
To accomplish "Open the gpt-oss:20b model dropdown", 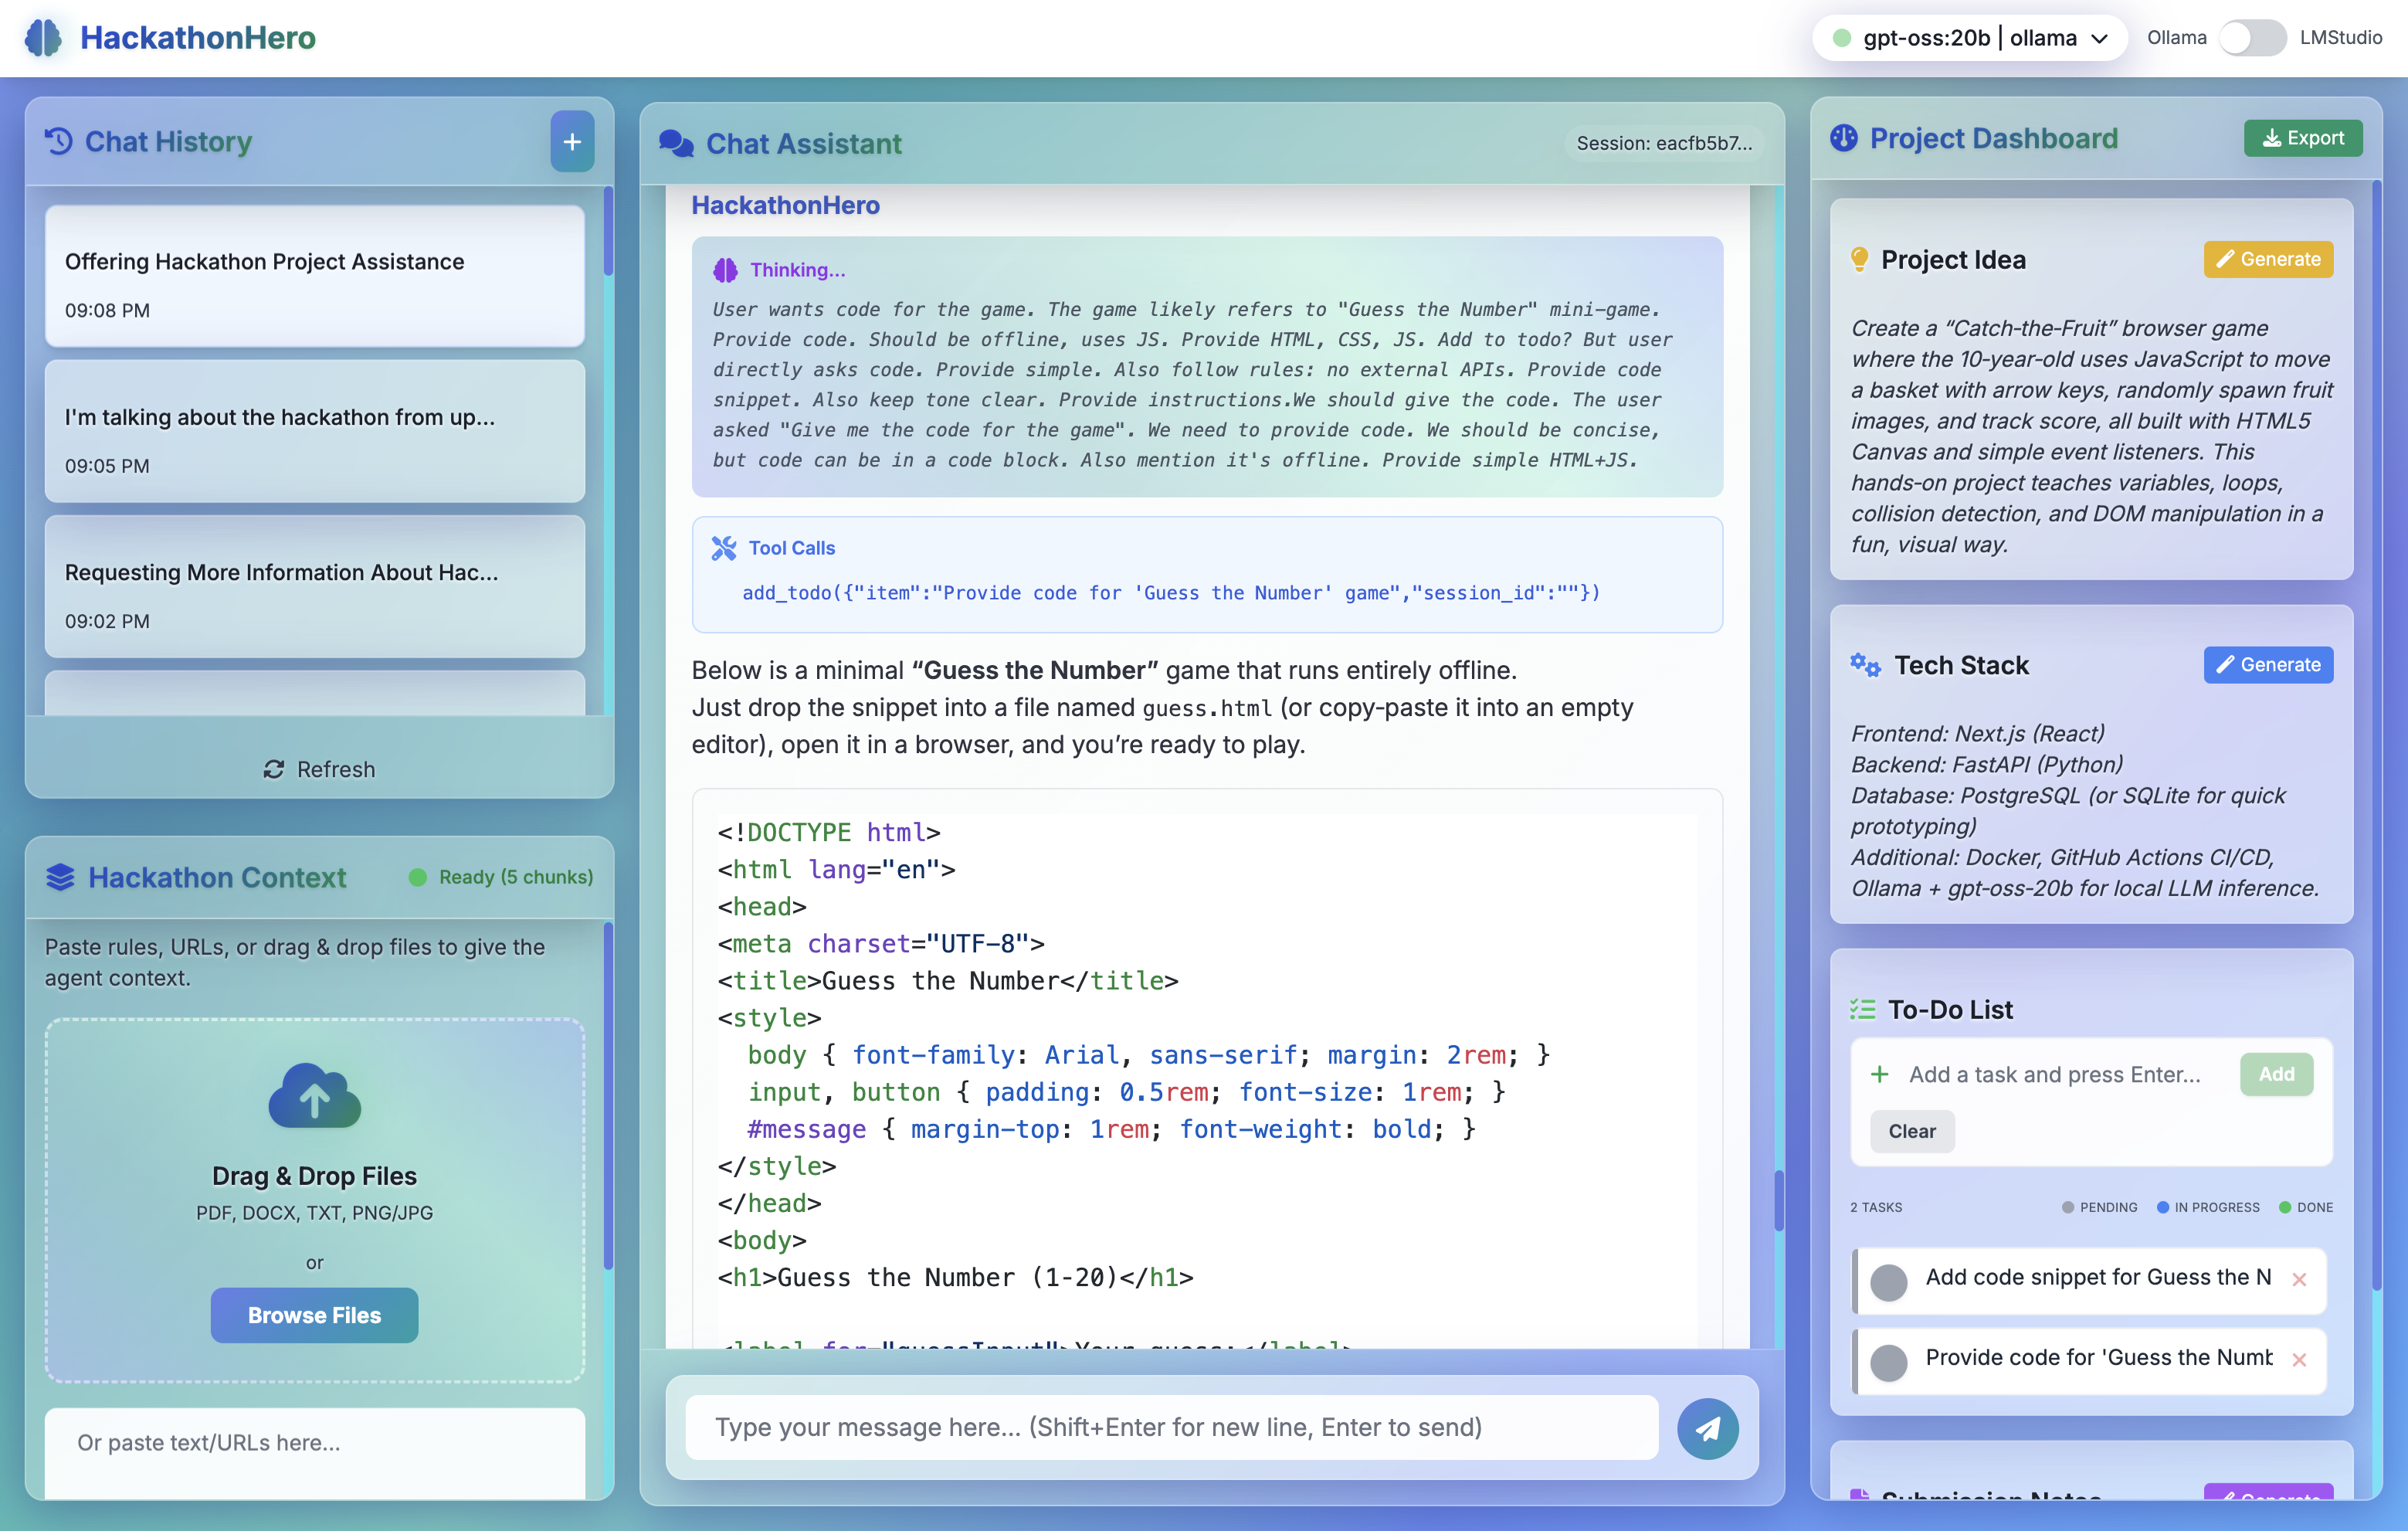I will tap(1968, 38).
